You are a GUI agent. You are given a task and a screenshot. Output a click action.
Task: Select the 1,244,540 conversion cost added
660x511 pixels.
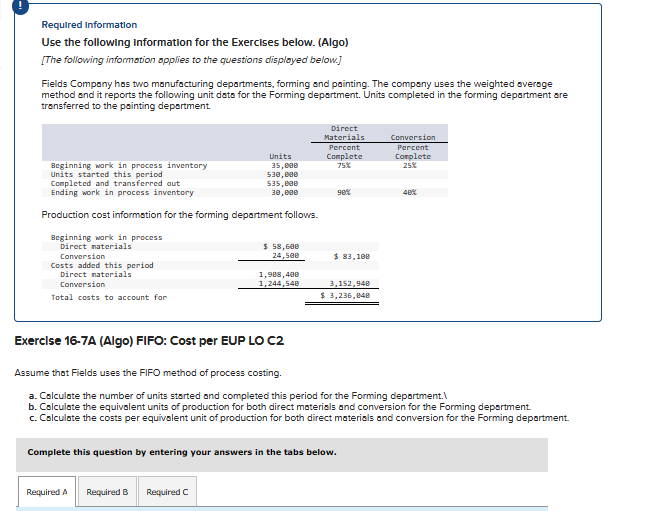point(279,284)
